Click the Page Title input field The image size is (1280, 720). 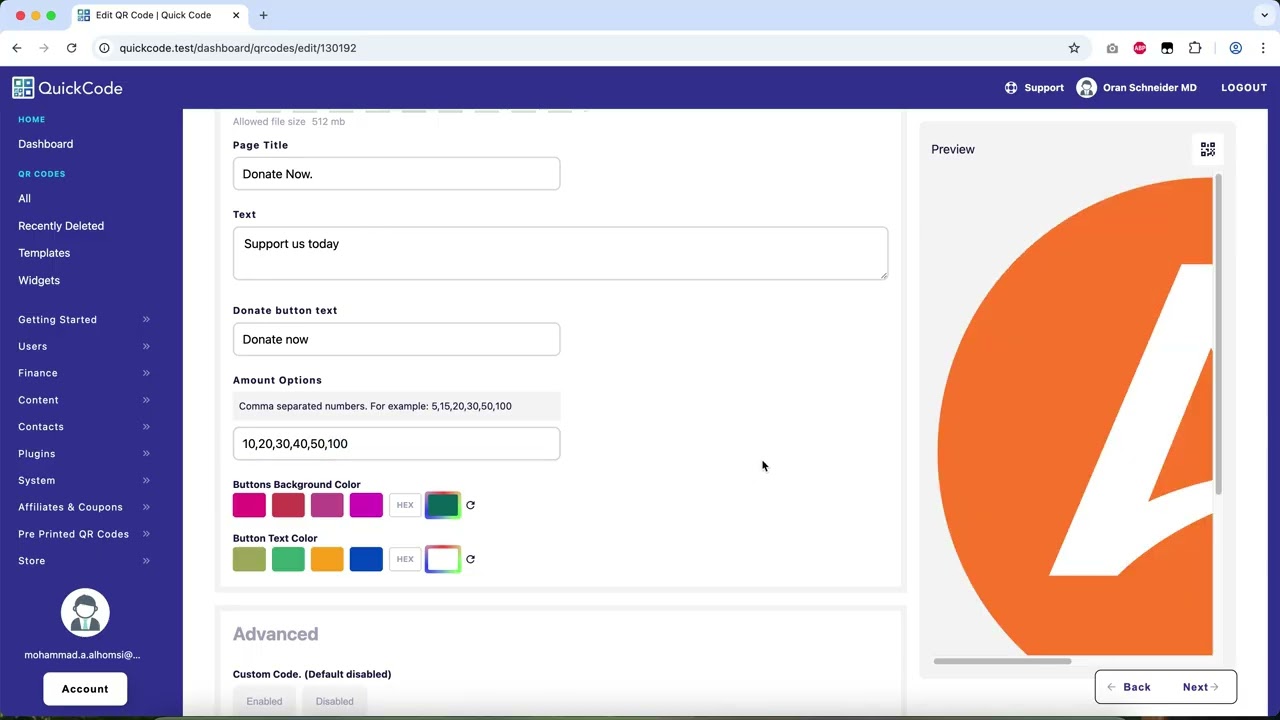tap(396, 174)
